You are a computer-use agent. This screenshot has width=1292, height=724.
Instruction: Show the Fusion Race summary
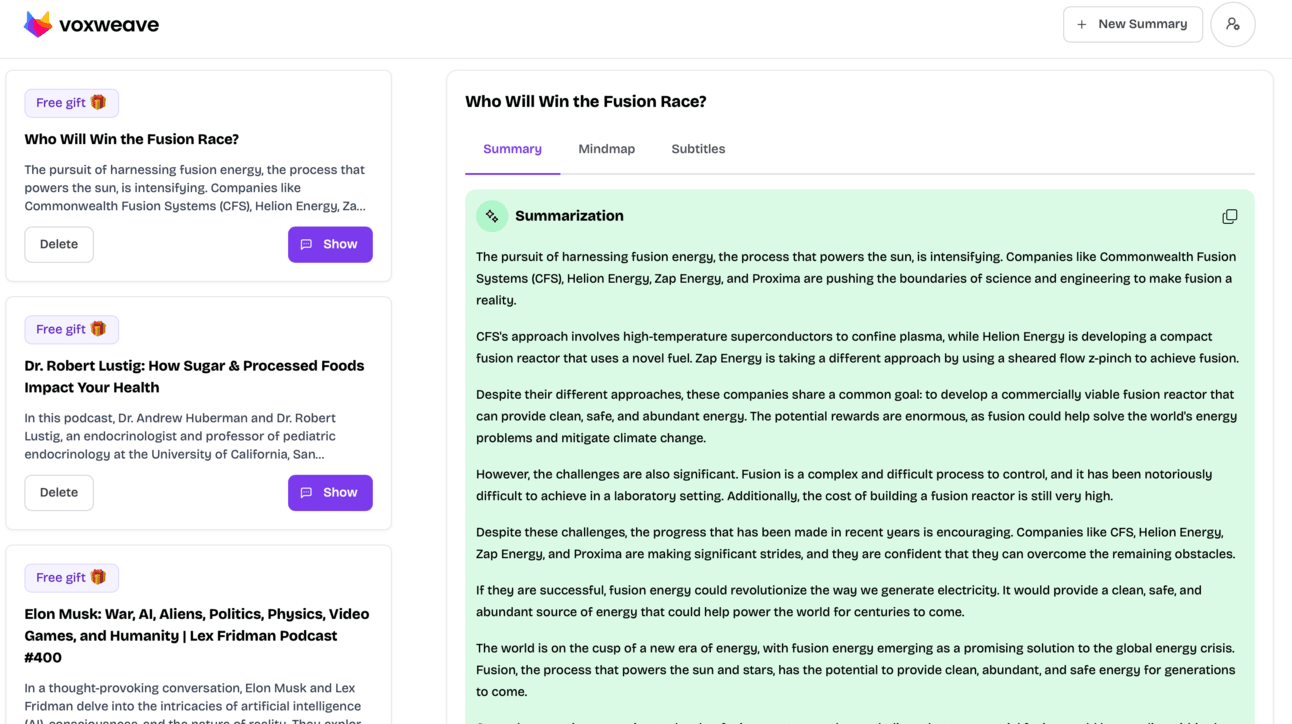click(330, 244)
